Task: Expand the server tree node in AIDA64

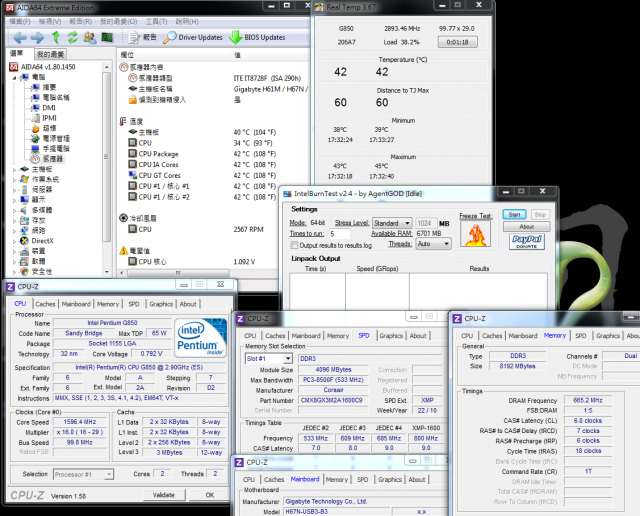Action: (15, 190)
